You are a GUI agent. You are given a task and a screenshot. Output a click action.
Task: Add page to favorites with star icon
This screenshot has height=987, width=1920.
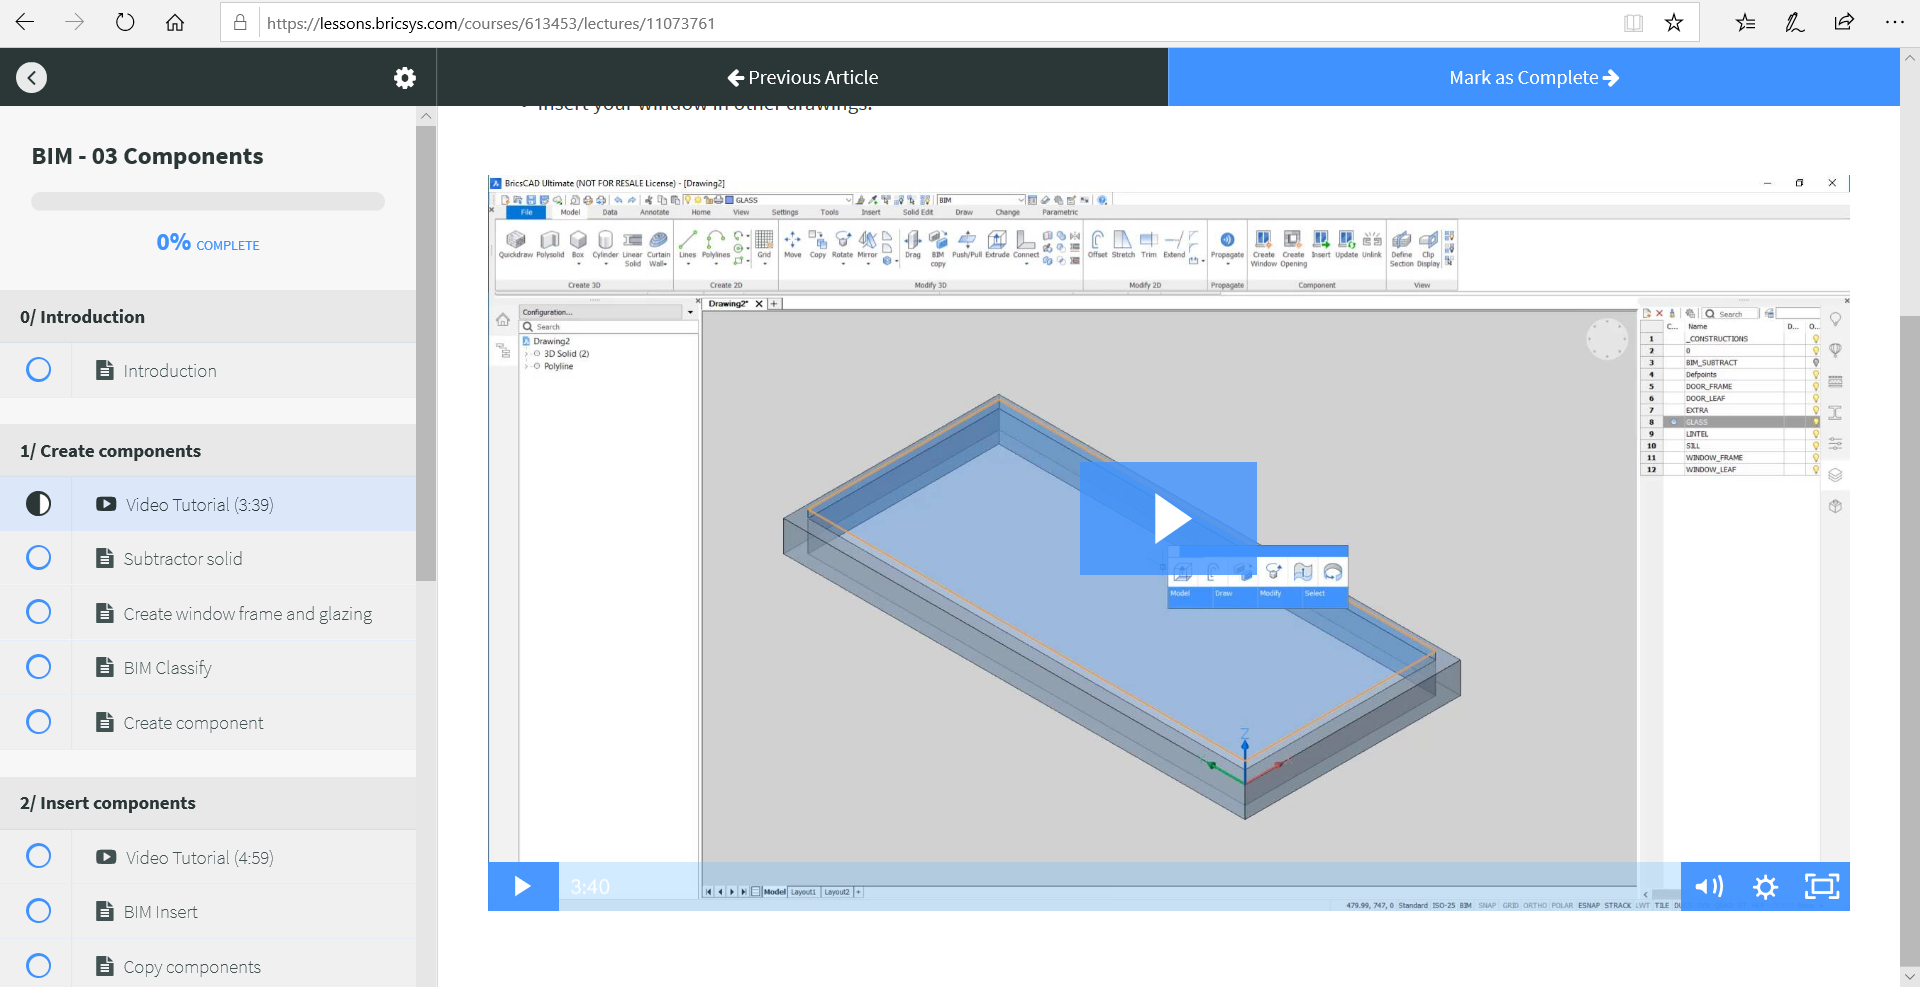pyautogui.click(x=1674, y=22)
